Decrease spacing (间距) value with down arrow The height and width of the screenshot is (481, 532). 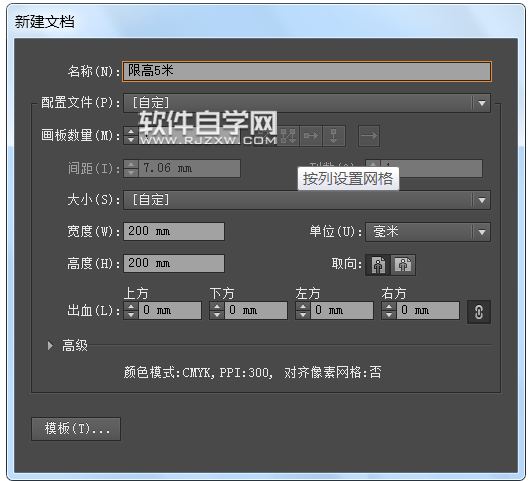click(131, 173)
